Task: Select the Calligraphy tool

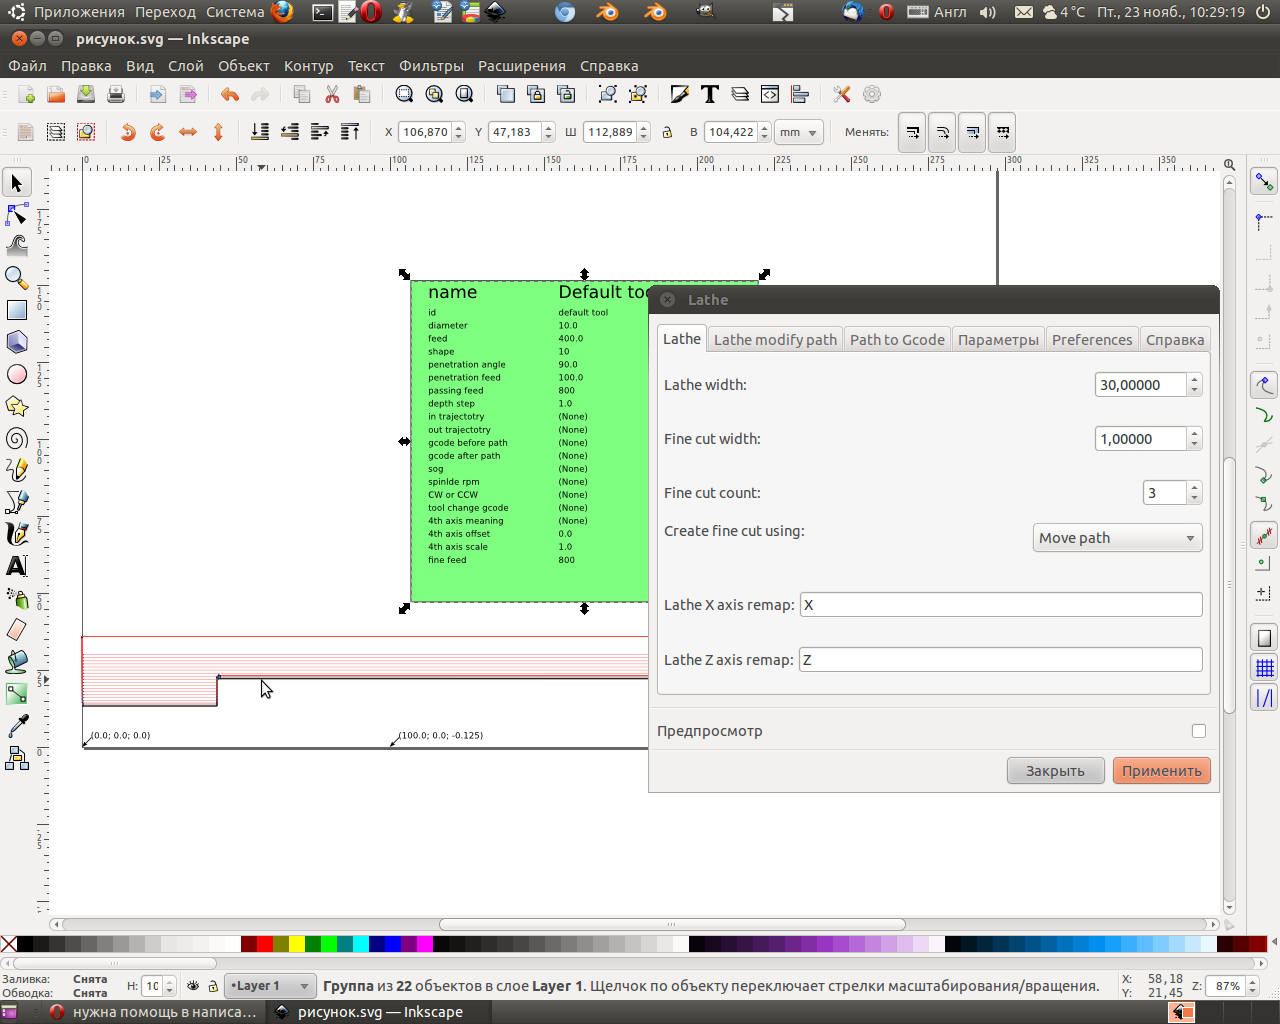Action: [17, 534]
